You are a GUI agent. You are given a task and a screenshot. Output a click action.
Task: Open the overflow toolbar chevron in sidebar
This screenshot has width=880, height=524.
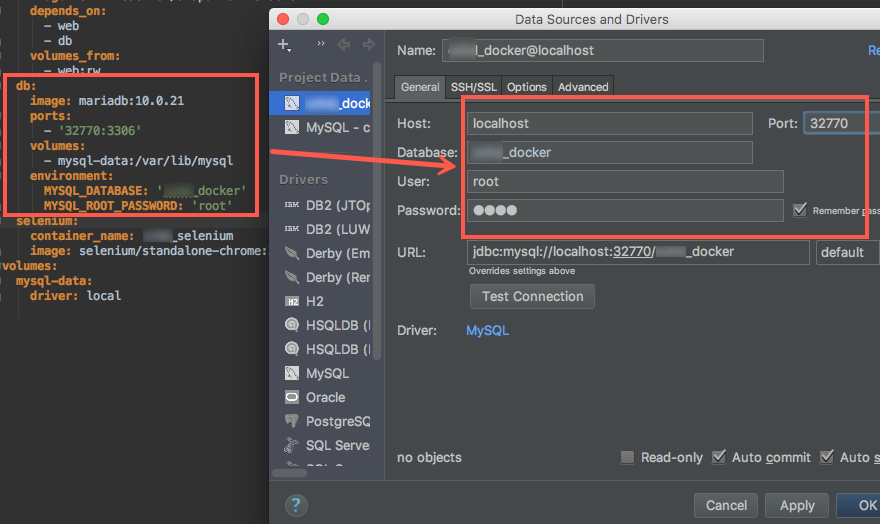click(x=321, y=44)
